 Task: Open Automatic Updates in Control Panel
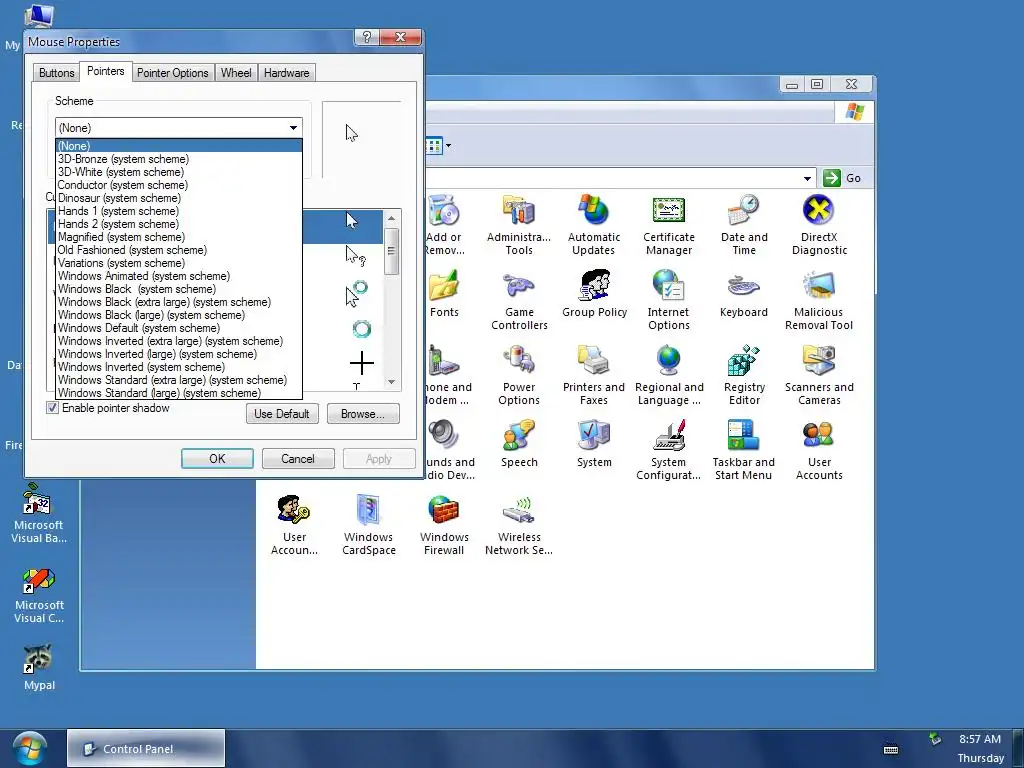[x=594, y=224]
